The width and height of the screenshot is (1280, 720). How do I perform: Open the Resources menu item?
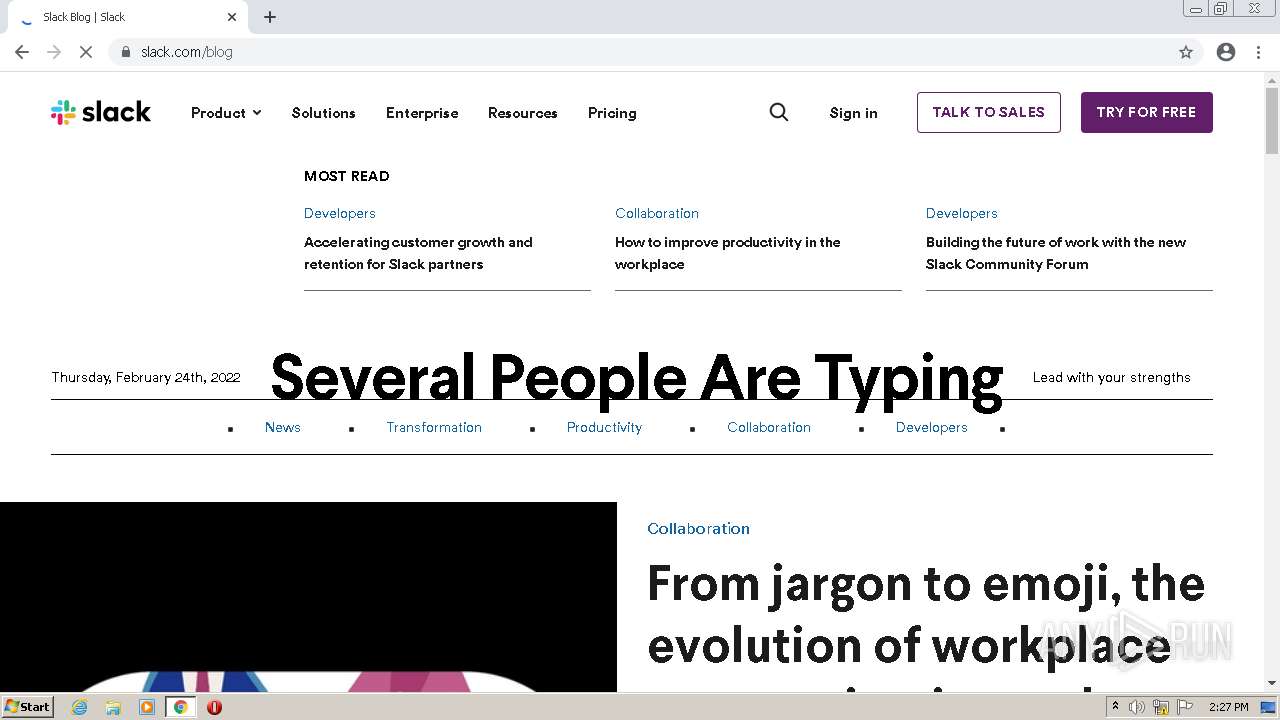click(x=523, y=113)
